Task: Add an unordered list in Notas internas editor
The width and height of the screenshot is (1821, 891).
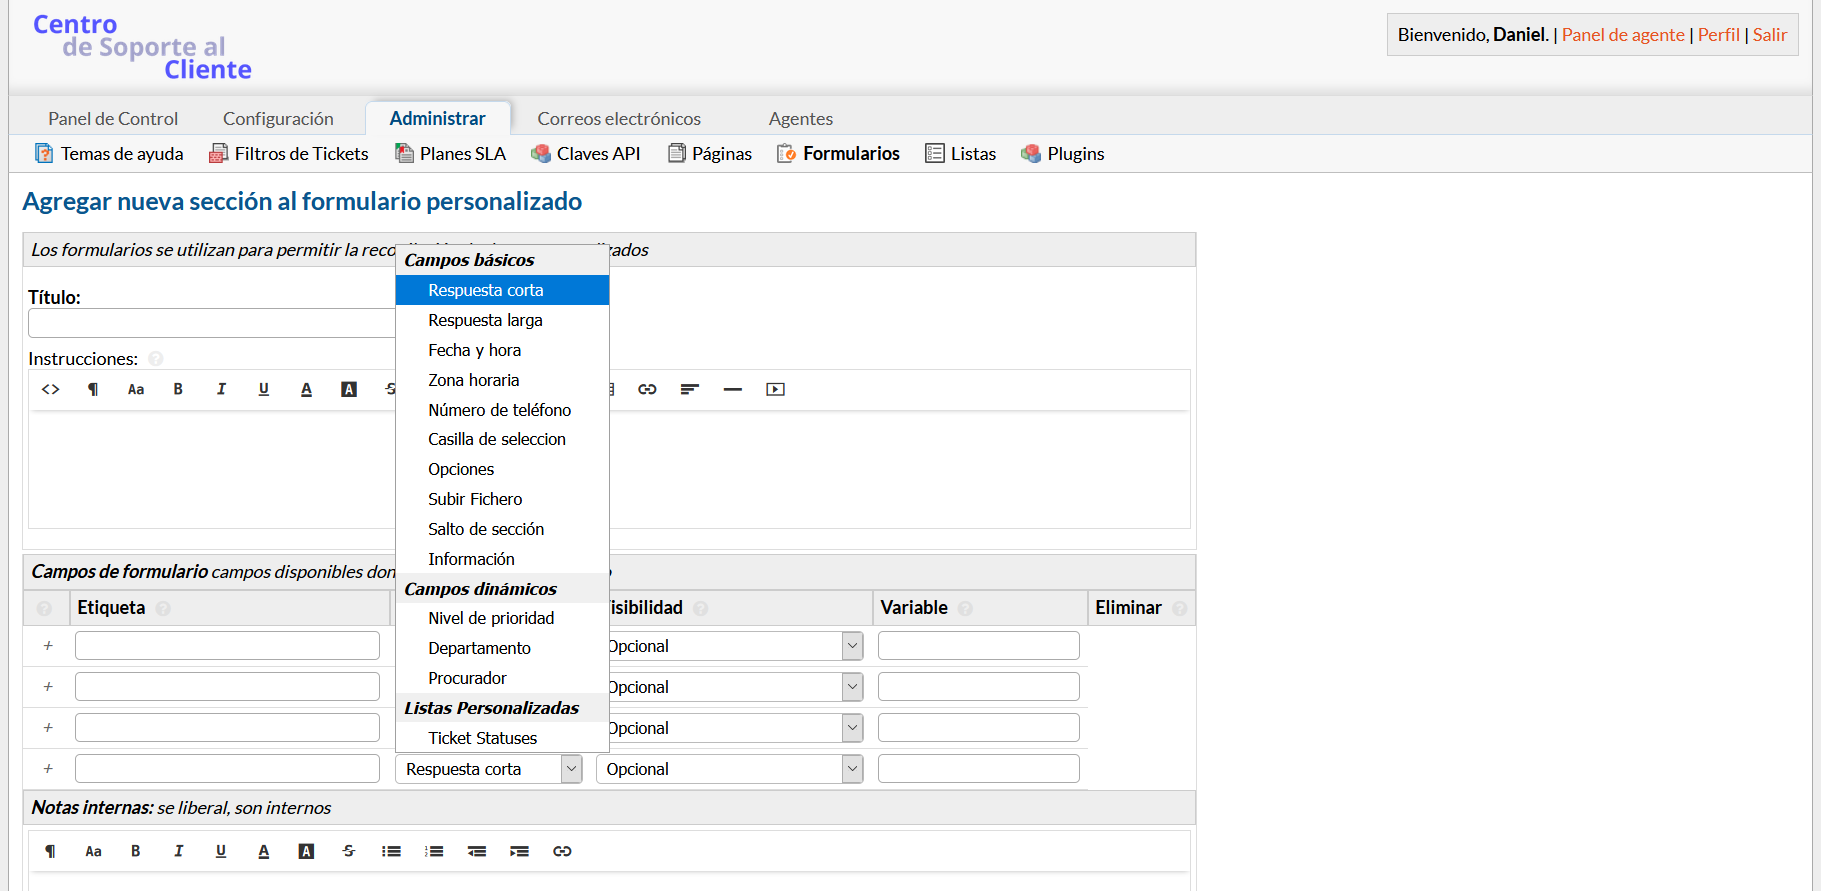Action: pyautogui.click(x=391, y=851)
